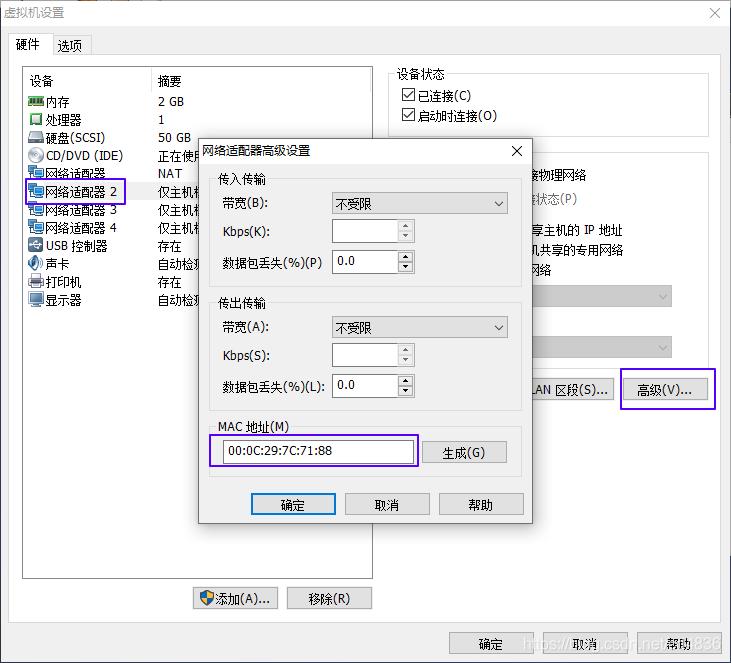The height and width of the screenshot is (663, 731).
Task: Click 移除(R) to remove device
Action: coord(329,598)
